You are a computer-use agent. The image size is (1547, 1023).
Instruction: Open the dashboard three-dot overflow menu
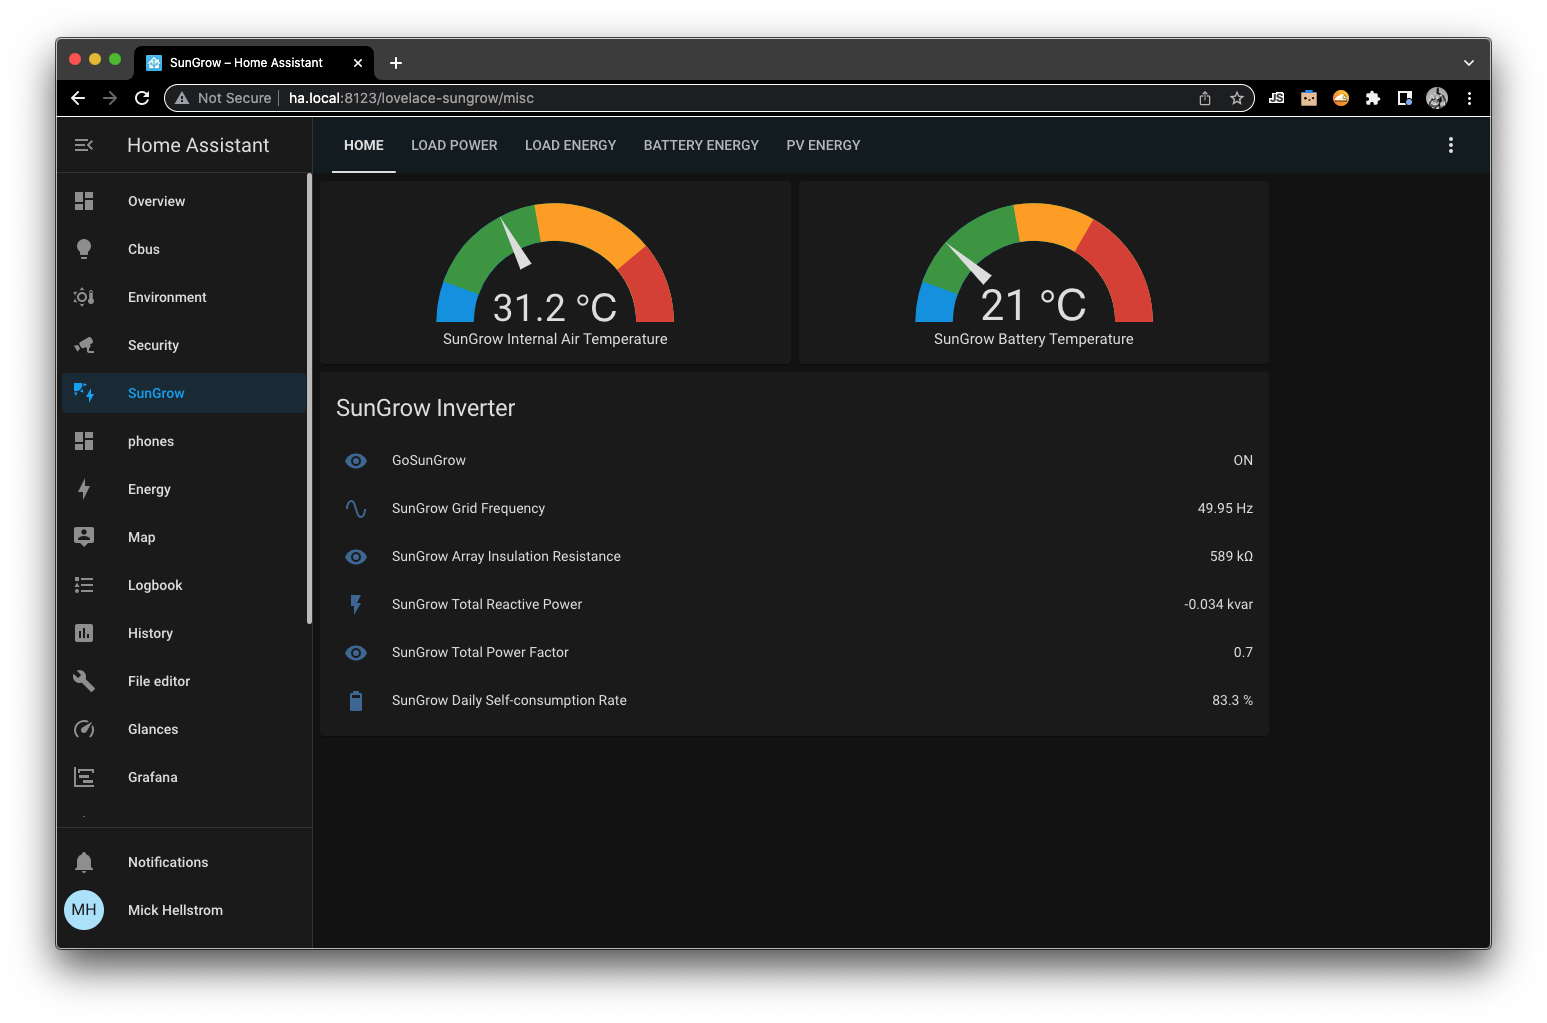coord(1451,145)
